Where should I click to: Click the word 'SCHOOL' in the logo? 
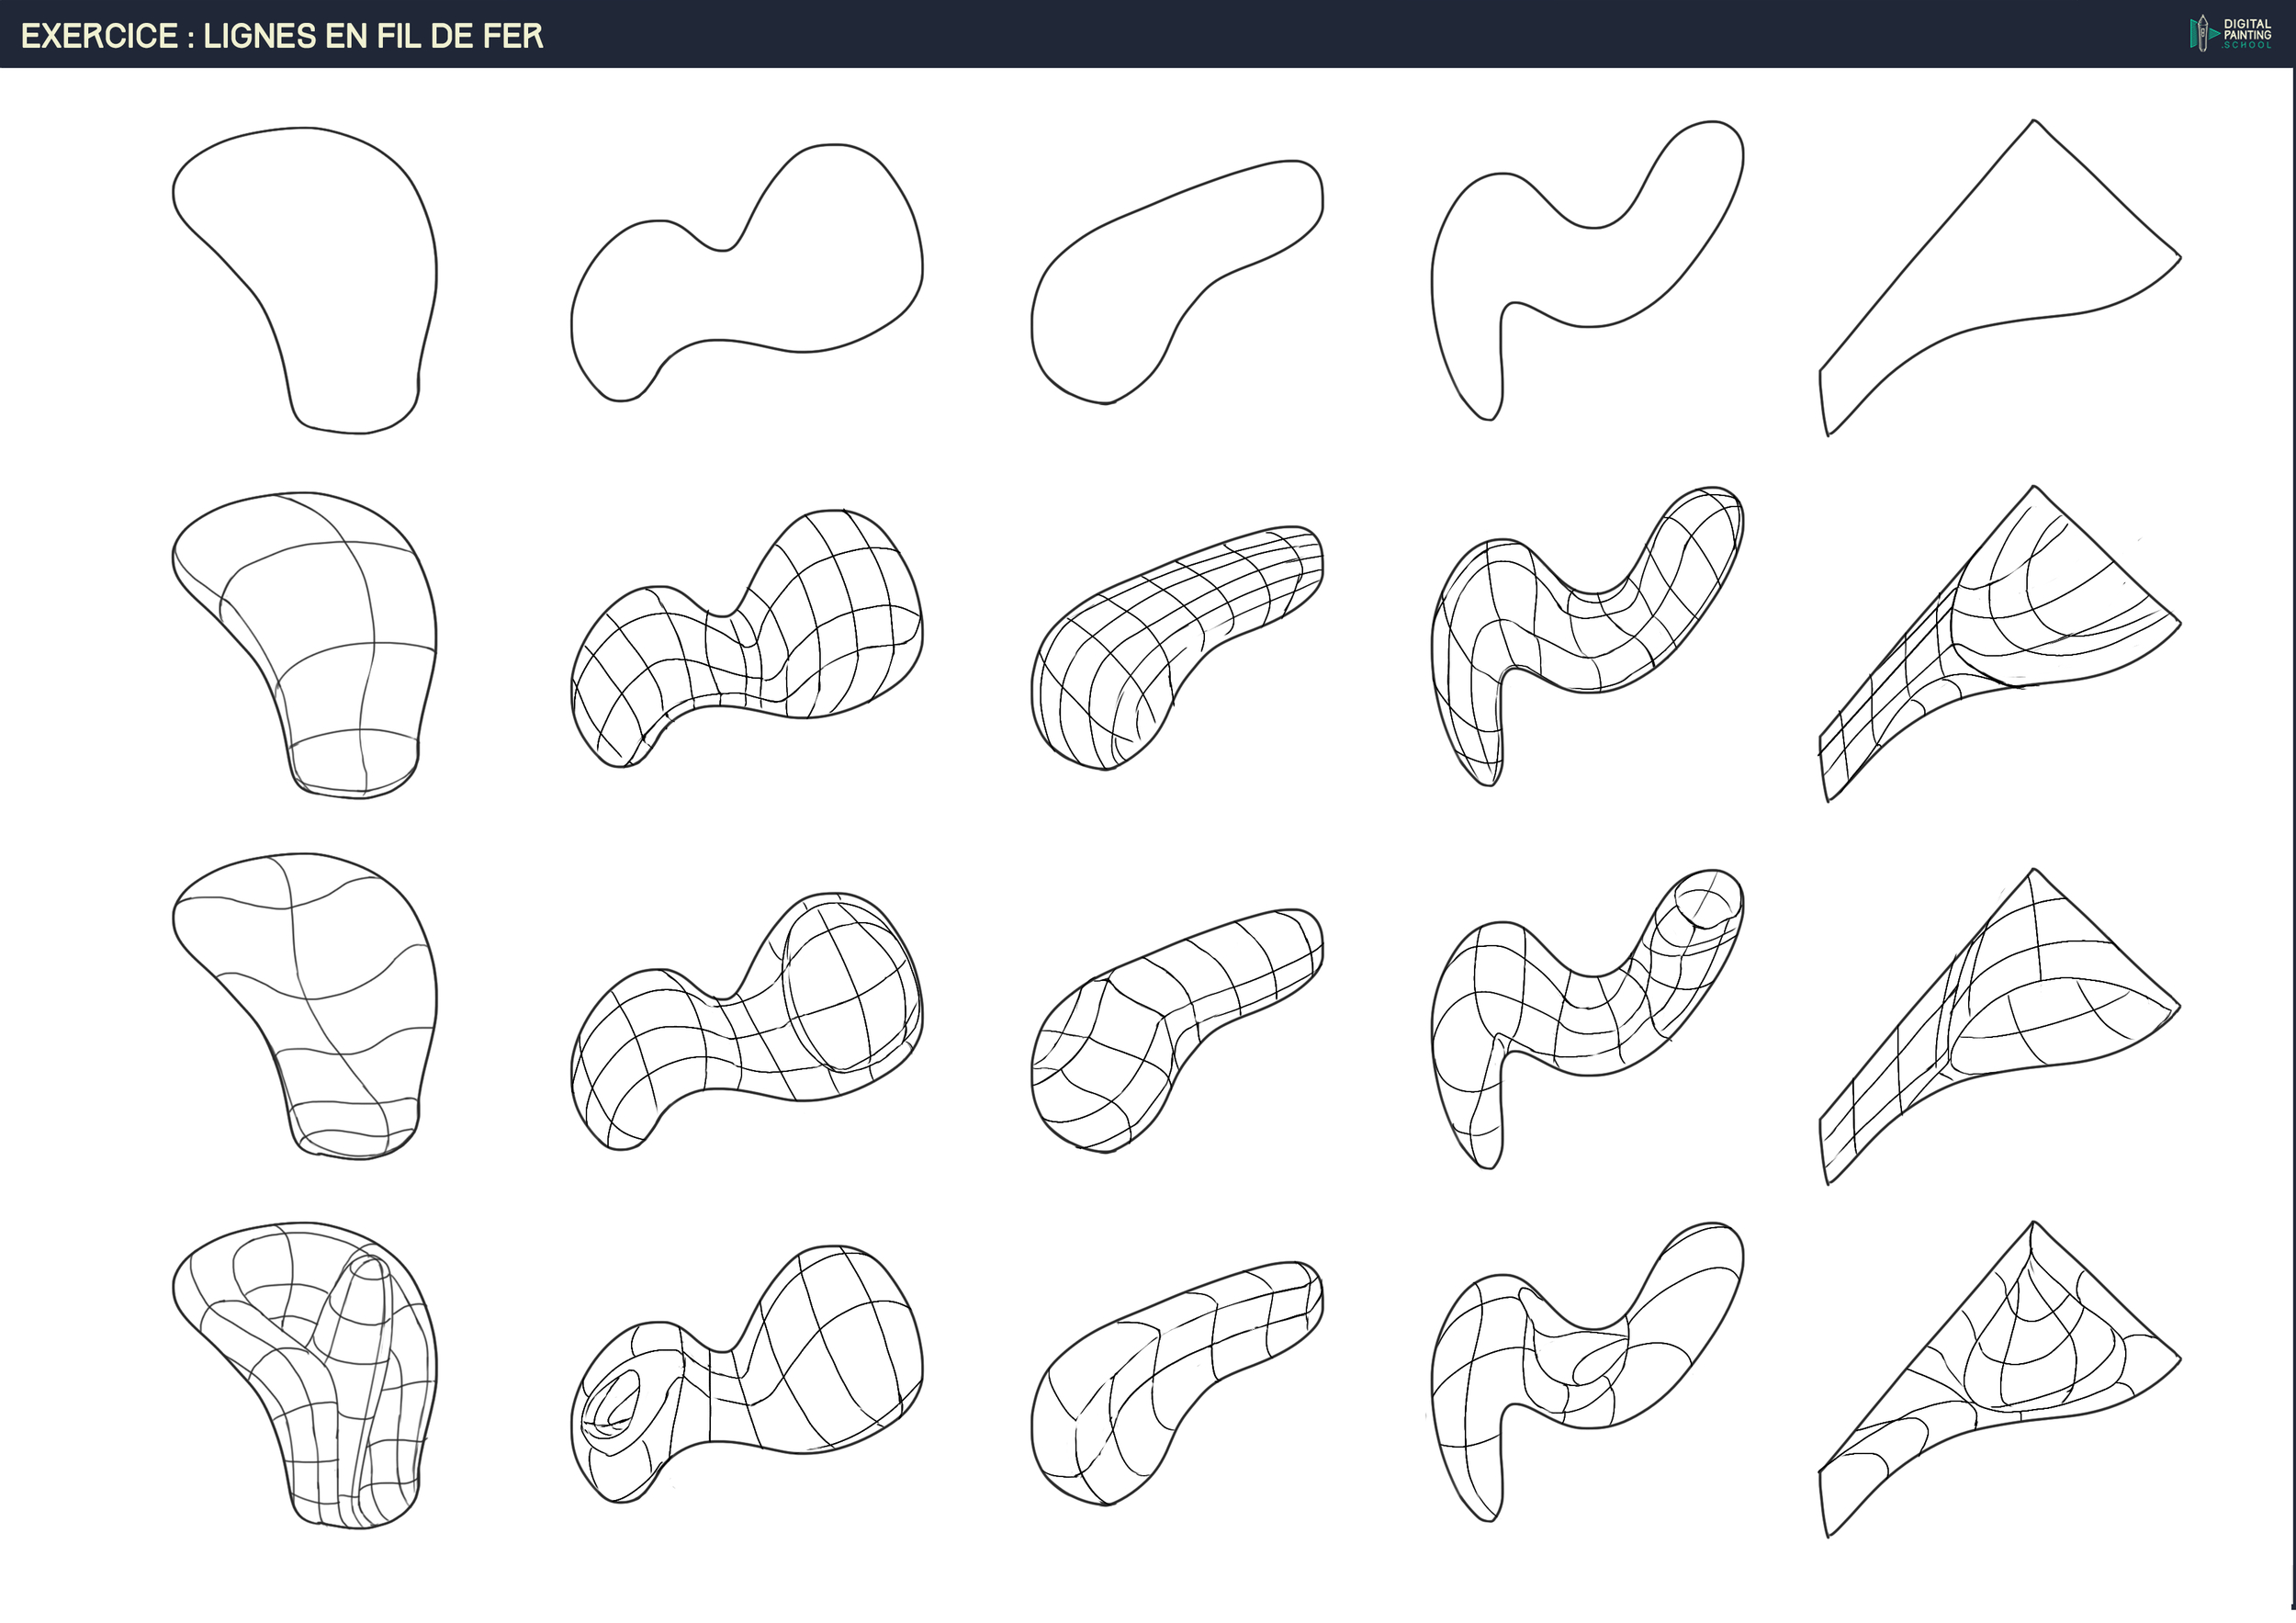pos(2247,45)
